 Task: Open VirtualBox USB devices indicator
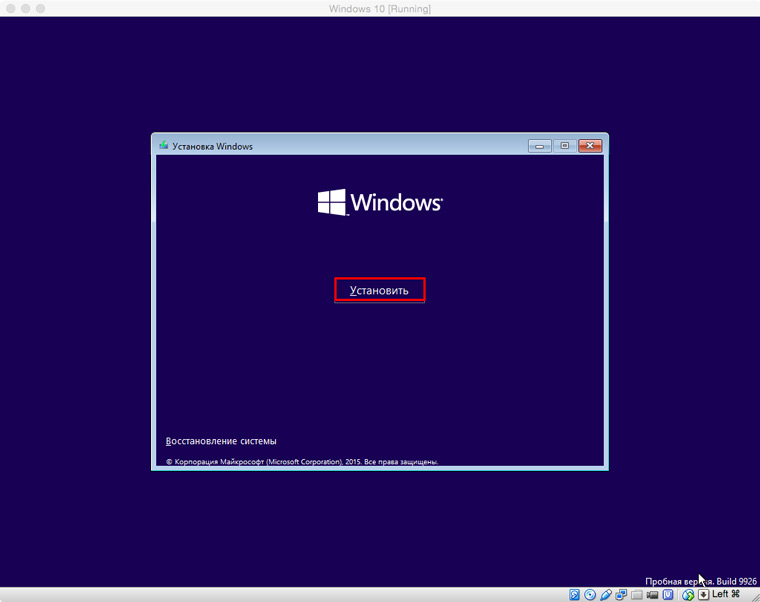coord(606,594)
